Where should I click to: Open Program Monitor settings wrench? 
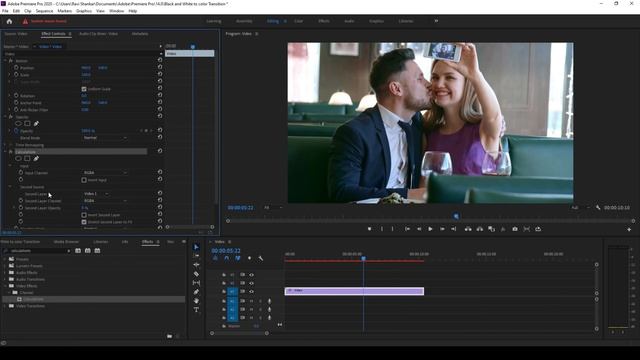tap(598, 207)
